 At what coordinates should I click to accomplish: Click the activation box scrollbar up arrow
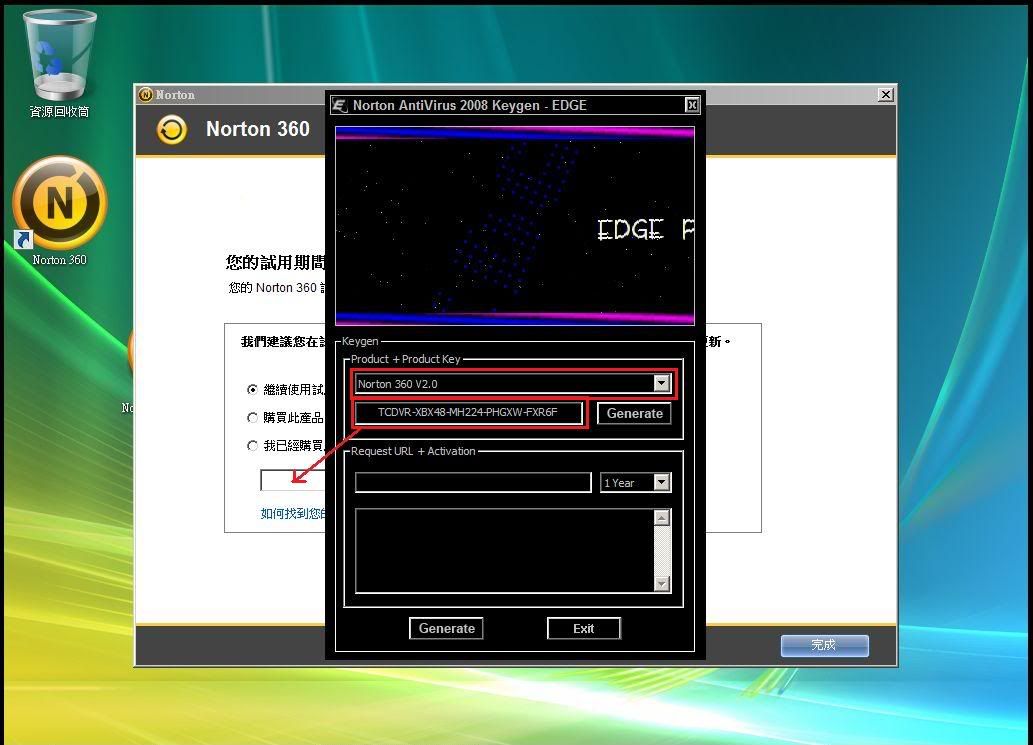point(662,517)
